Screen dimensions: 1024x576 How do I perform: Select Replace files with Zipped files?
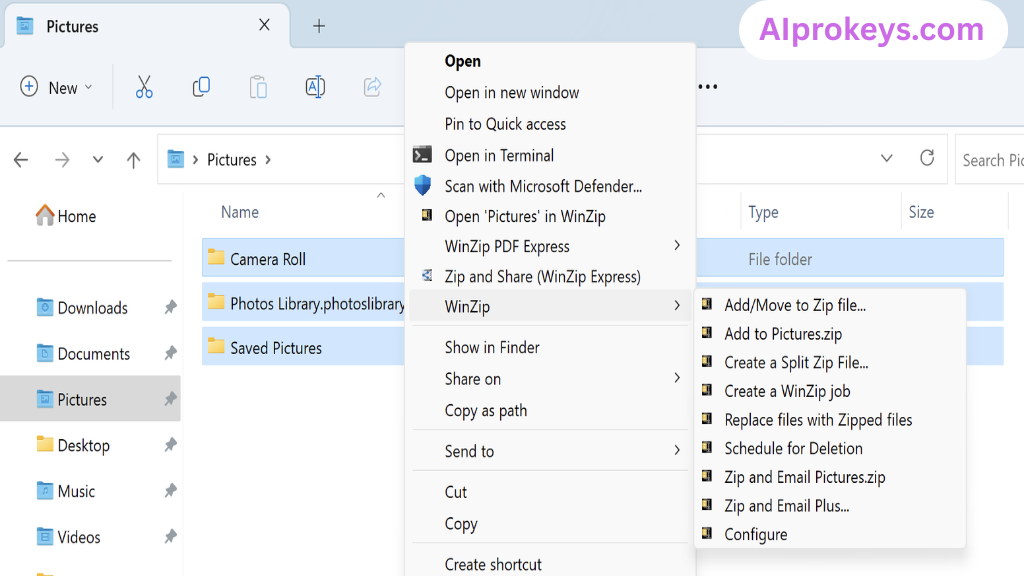[x=818, y=420]
